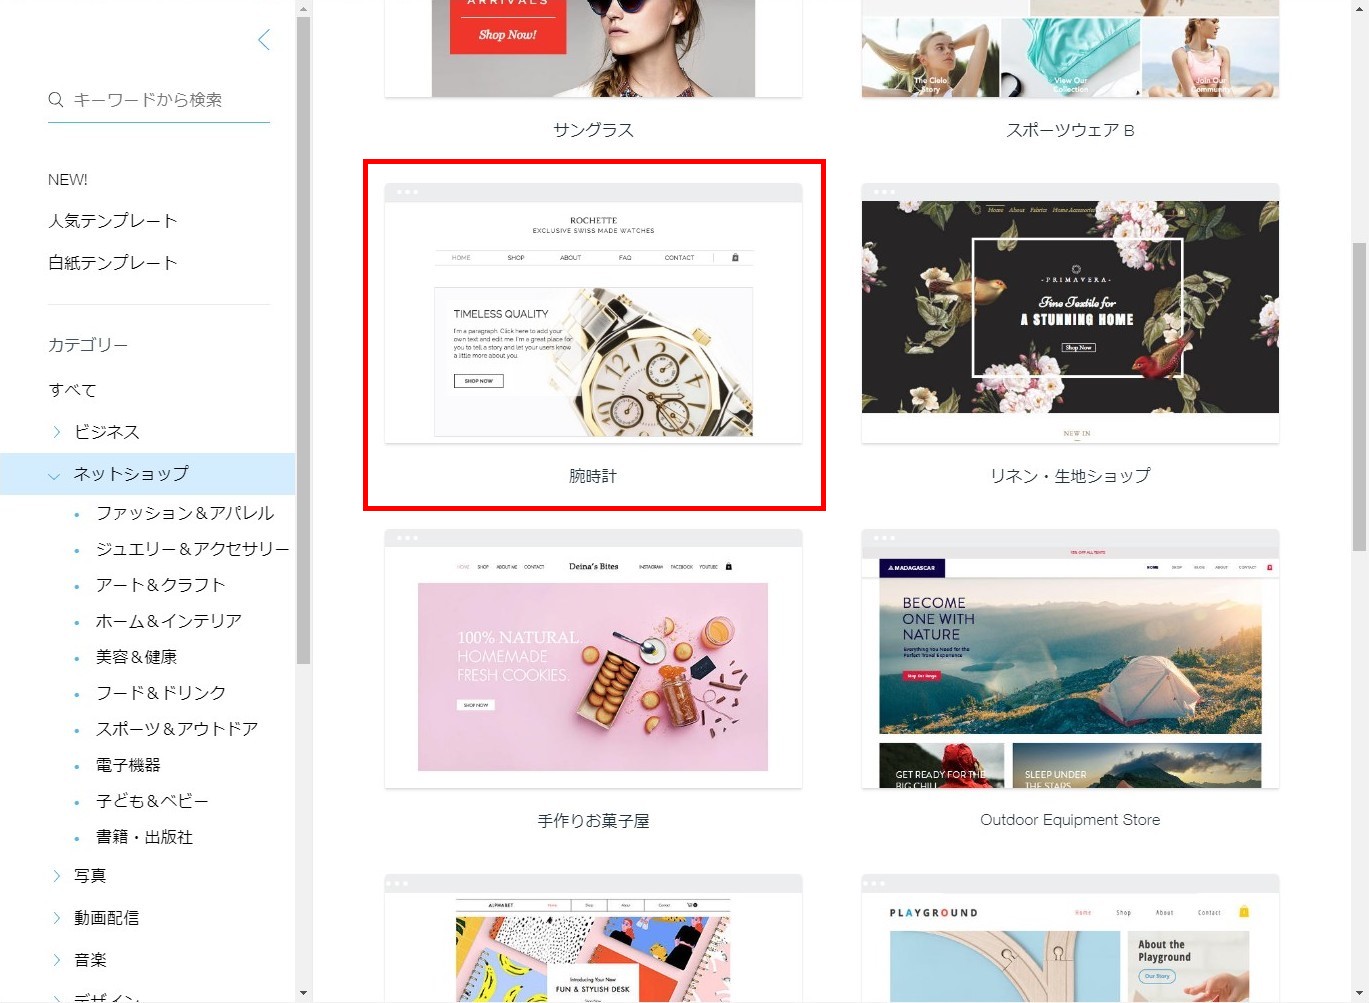This screenshot has height=1003, width=1369.
Task: Click the main page vertical scrollbar thumb
Action: (x=1359, y=396)
